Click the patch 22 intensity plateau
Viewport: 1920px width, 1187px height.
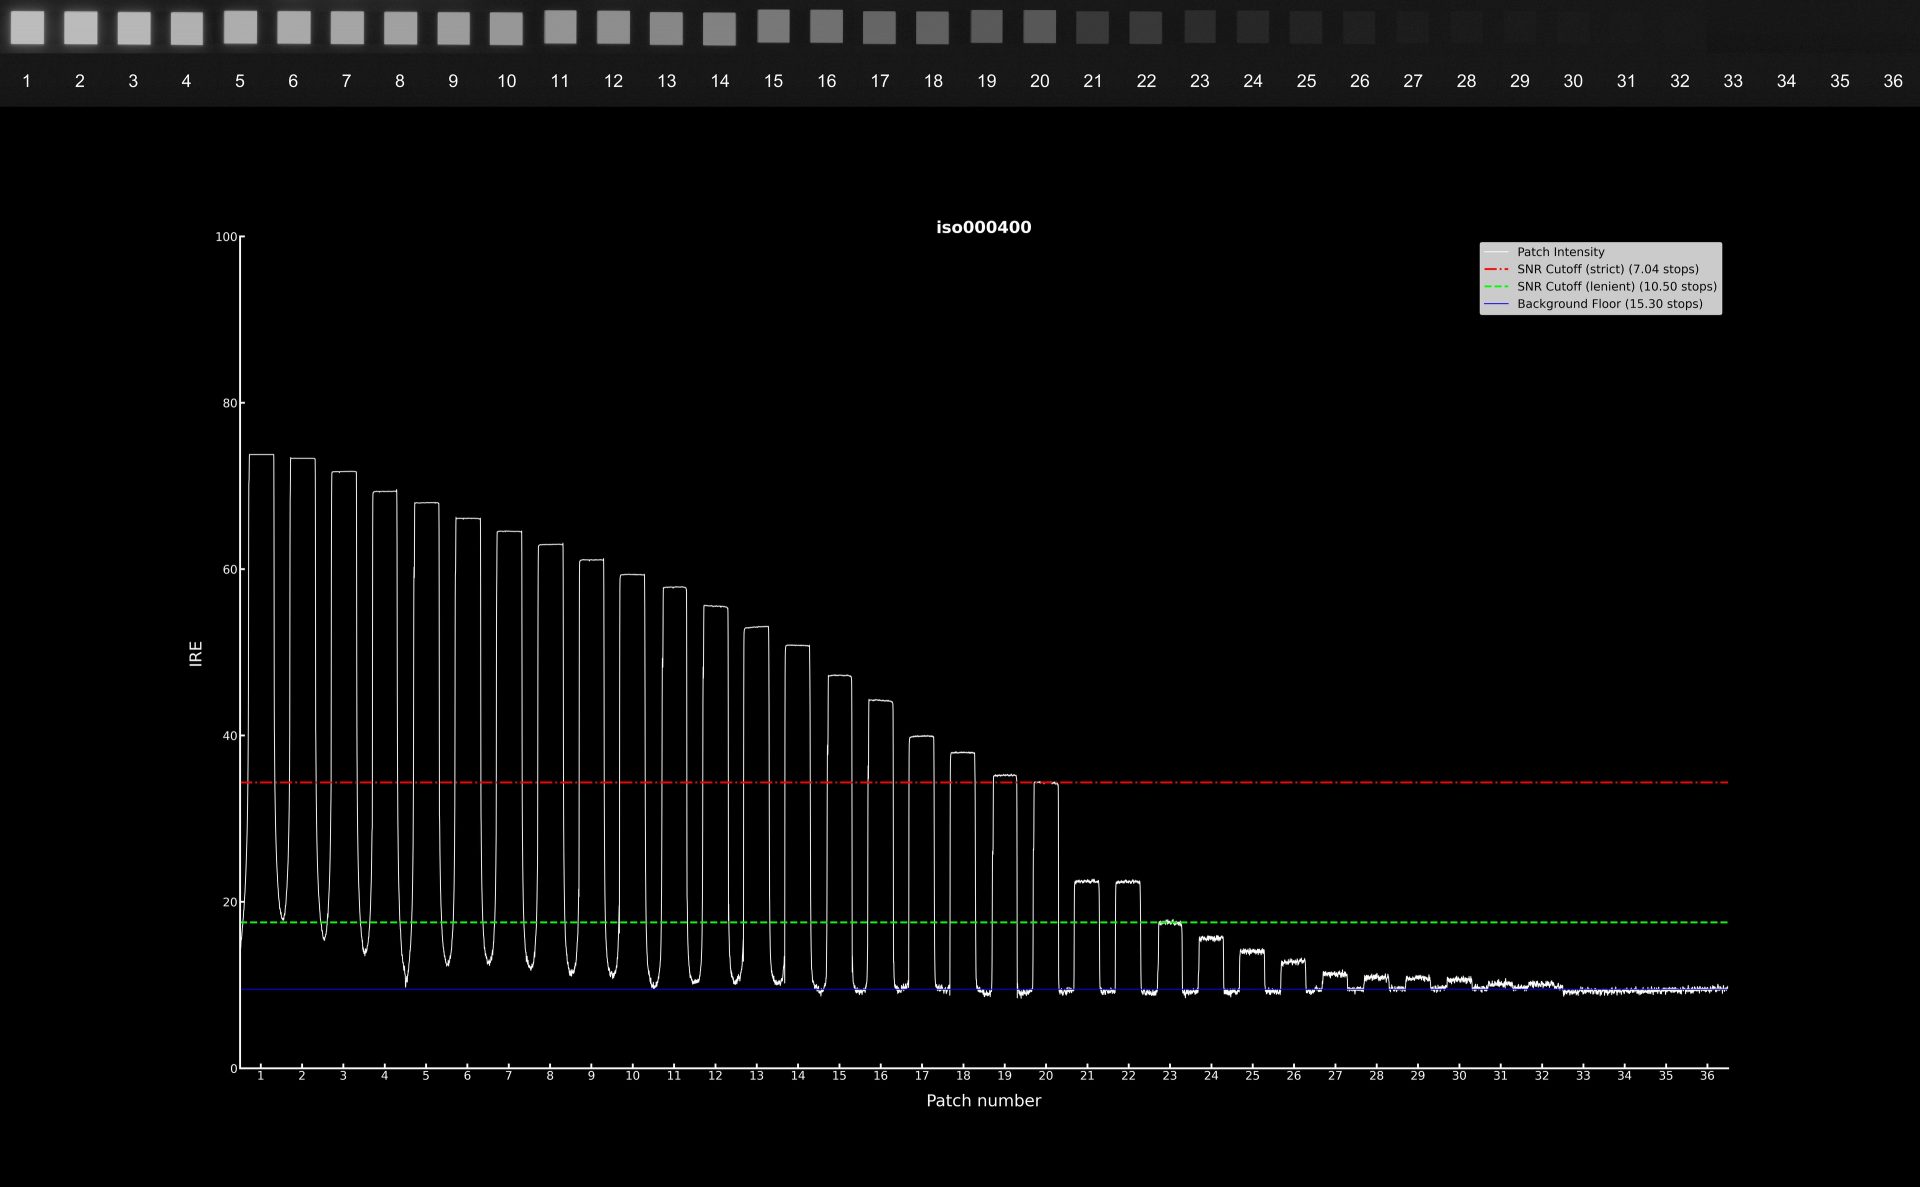(x=1128, y=882)
